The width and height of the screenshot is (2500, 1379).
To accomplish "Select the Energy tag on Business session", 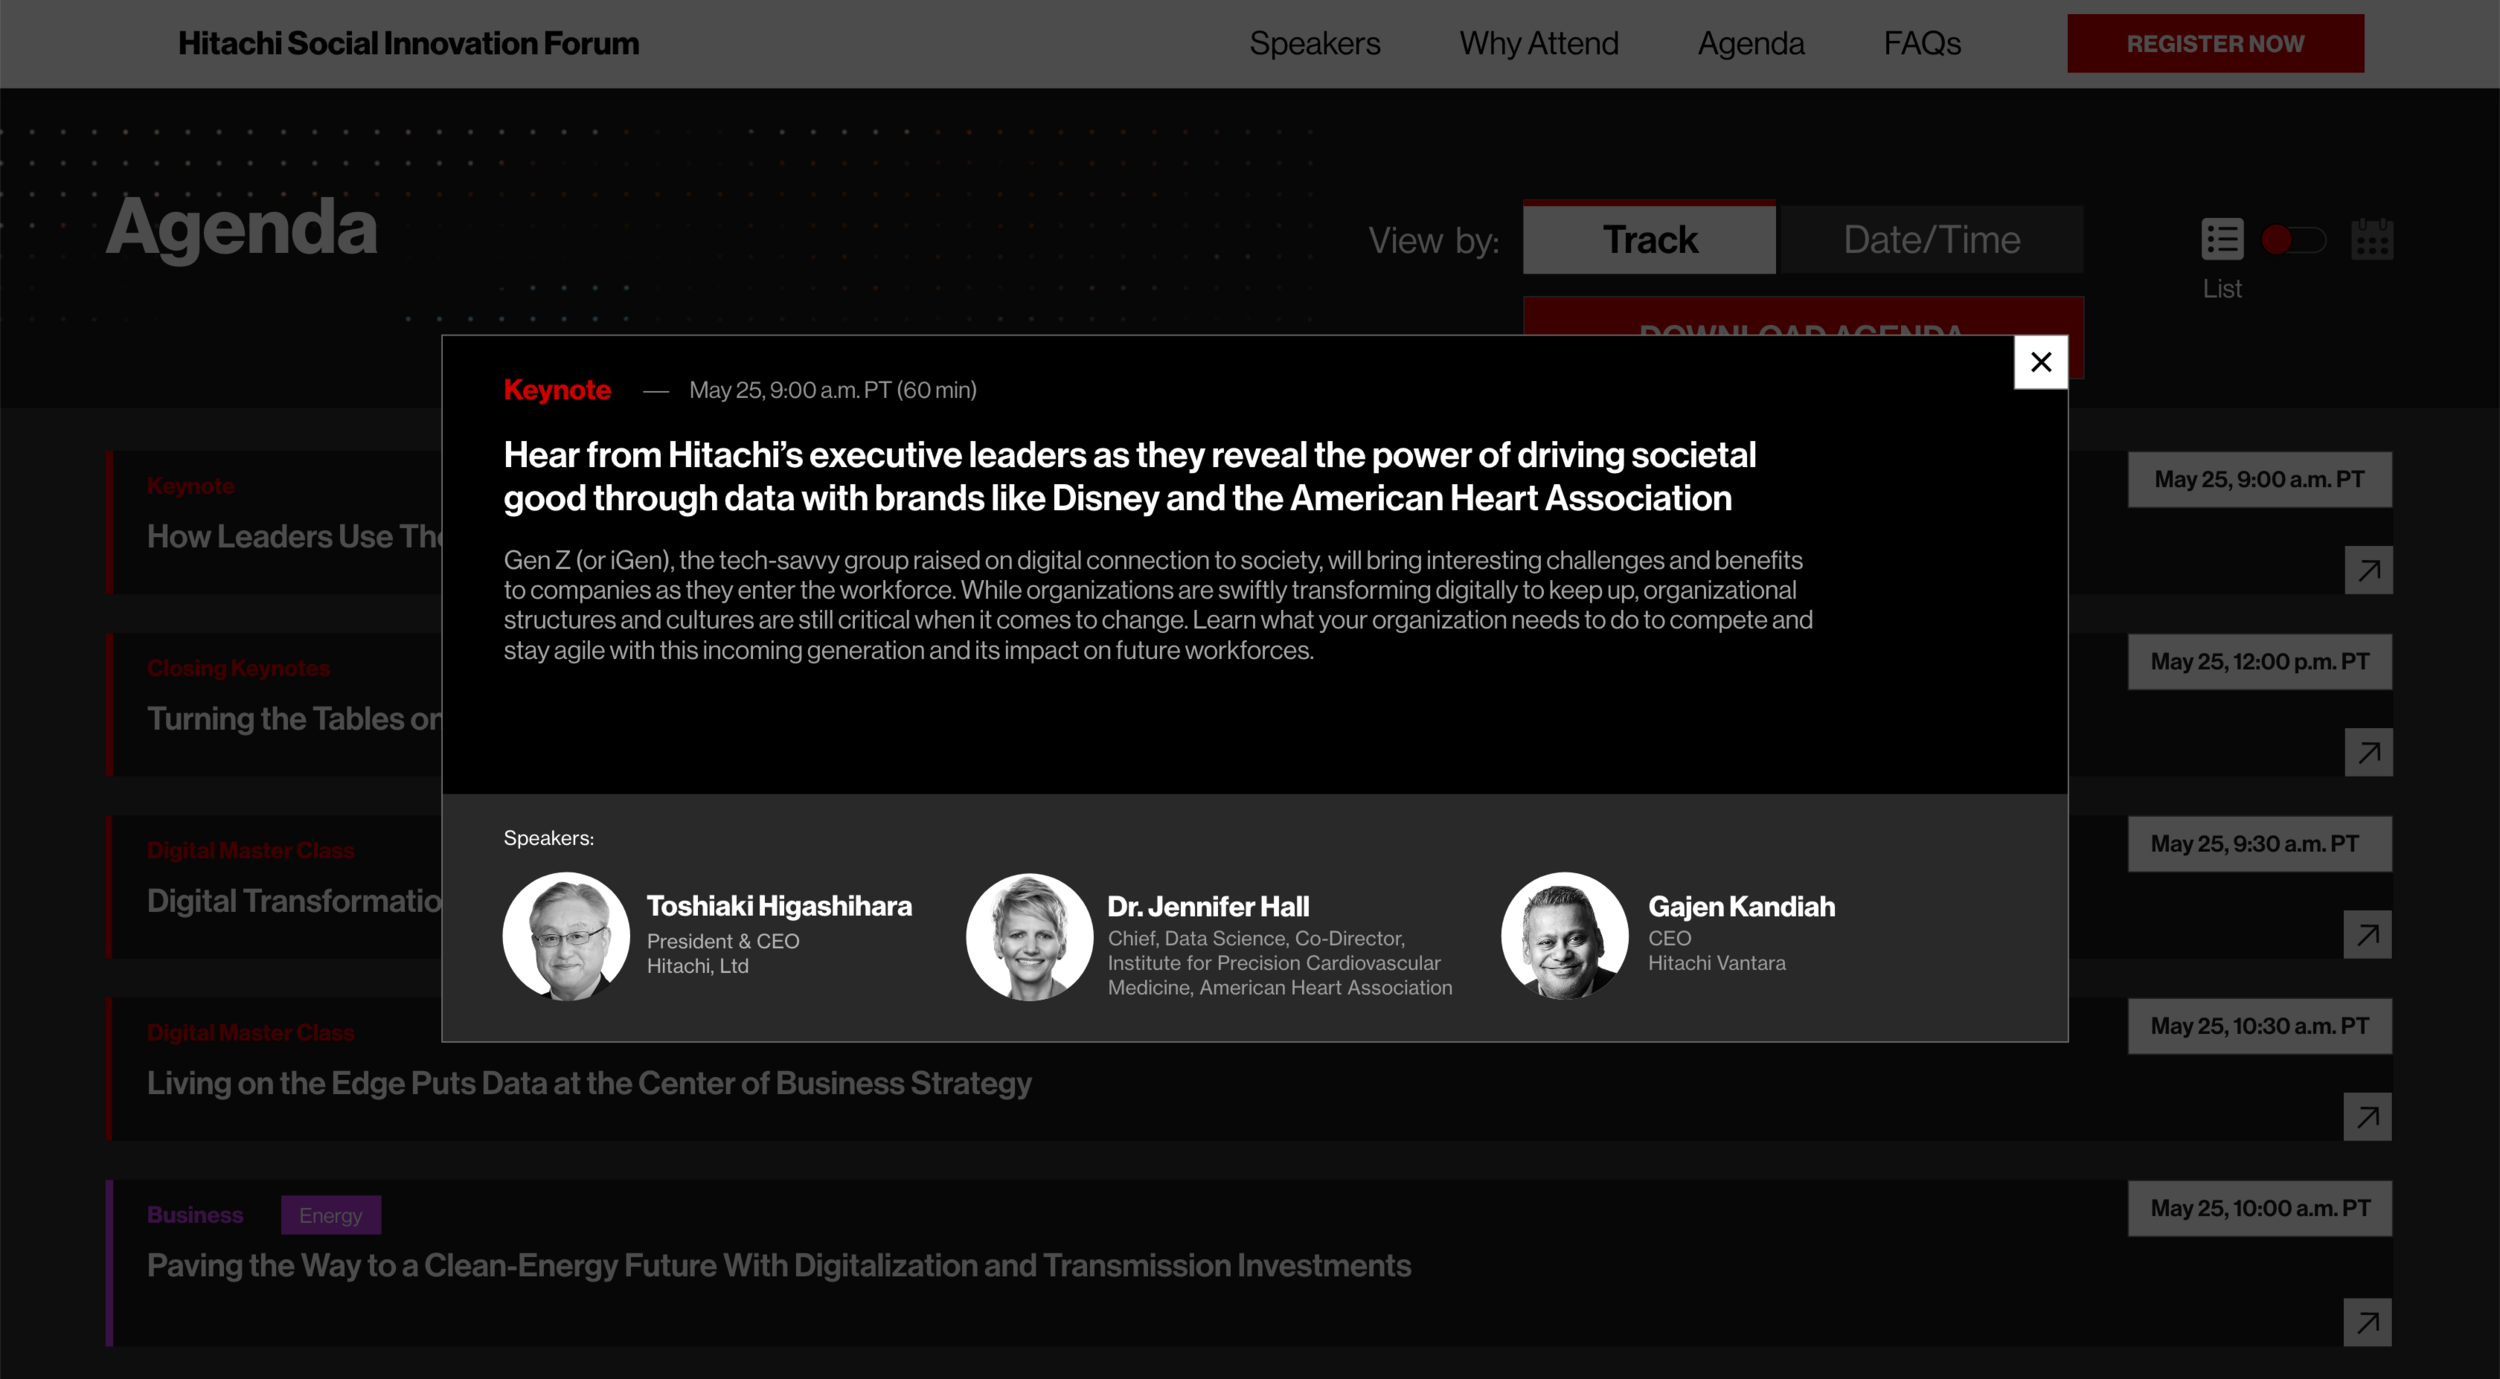I will 331,1215.
